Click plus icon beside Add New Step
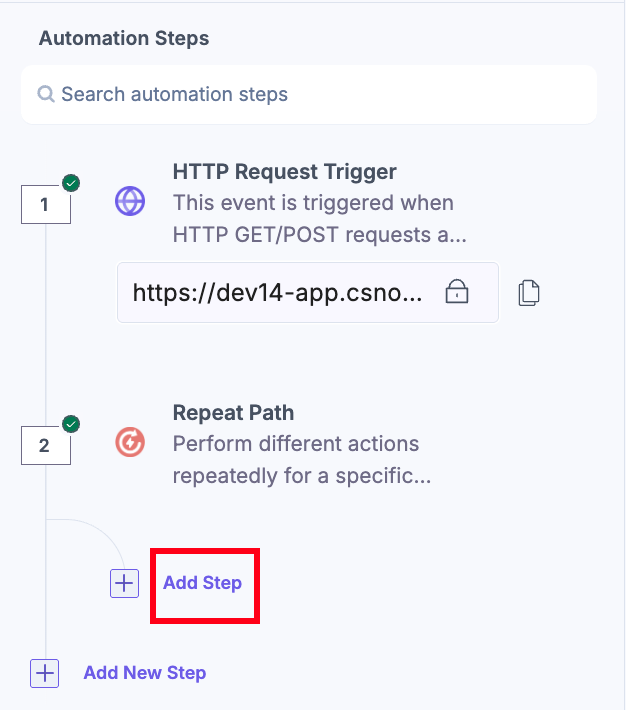 click(45, 673)
